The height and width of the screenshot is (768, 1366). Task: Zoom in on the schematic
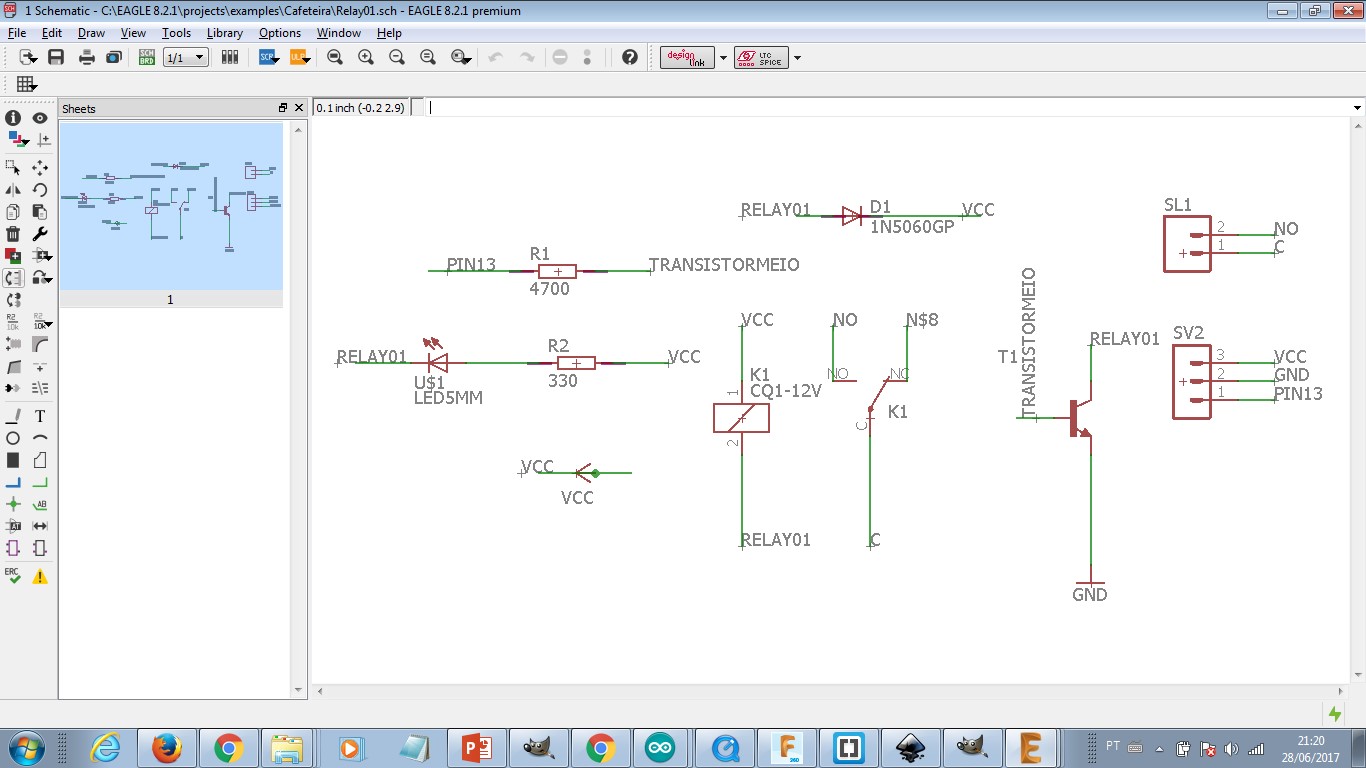coord(366,57)
